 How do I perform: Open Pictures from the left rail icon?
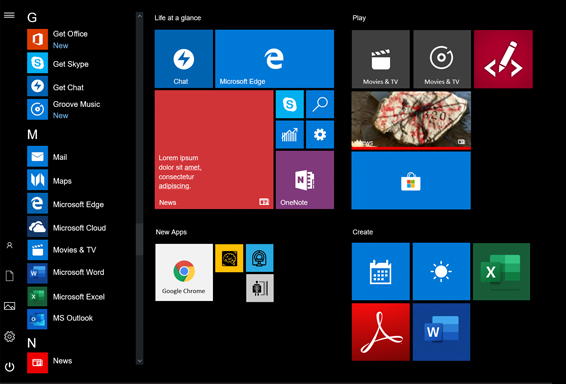[9, 306]
